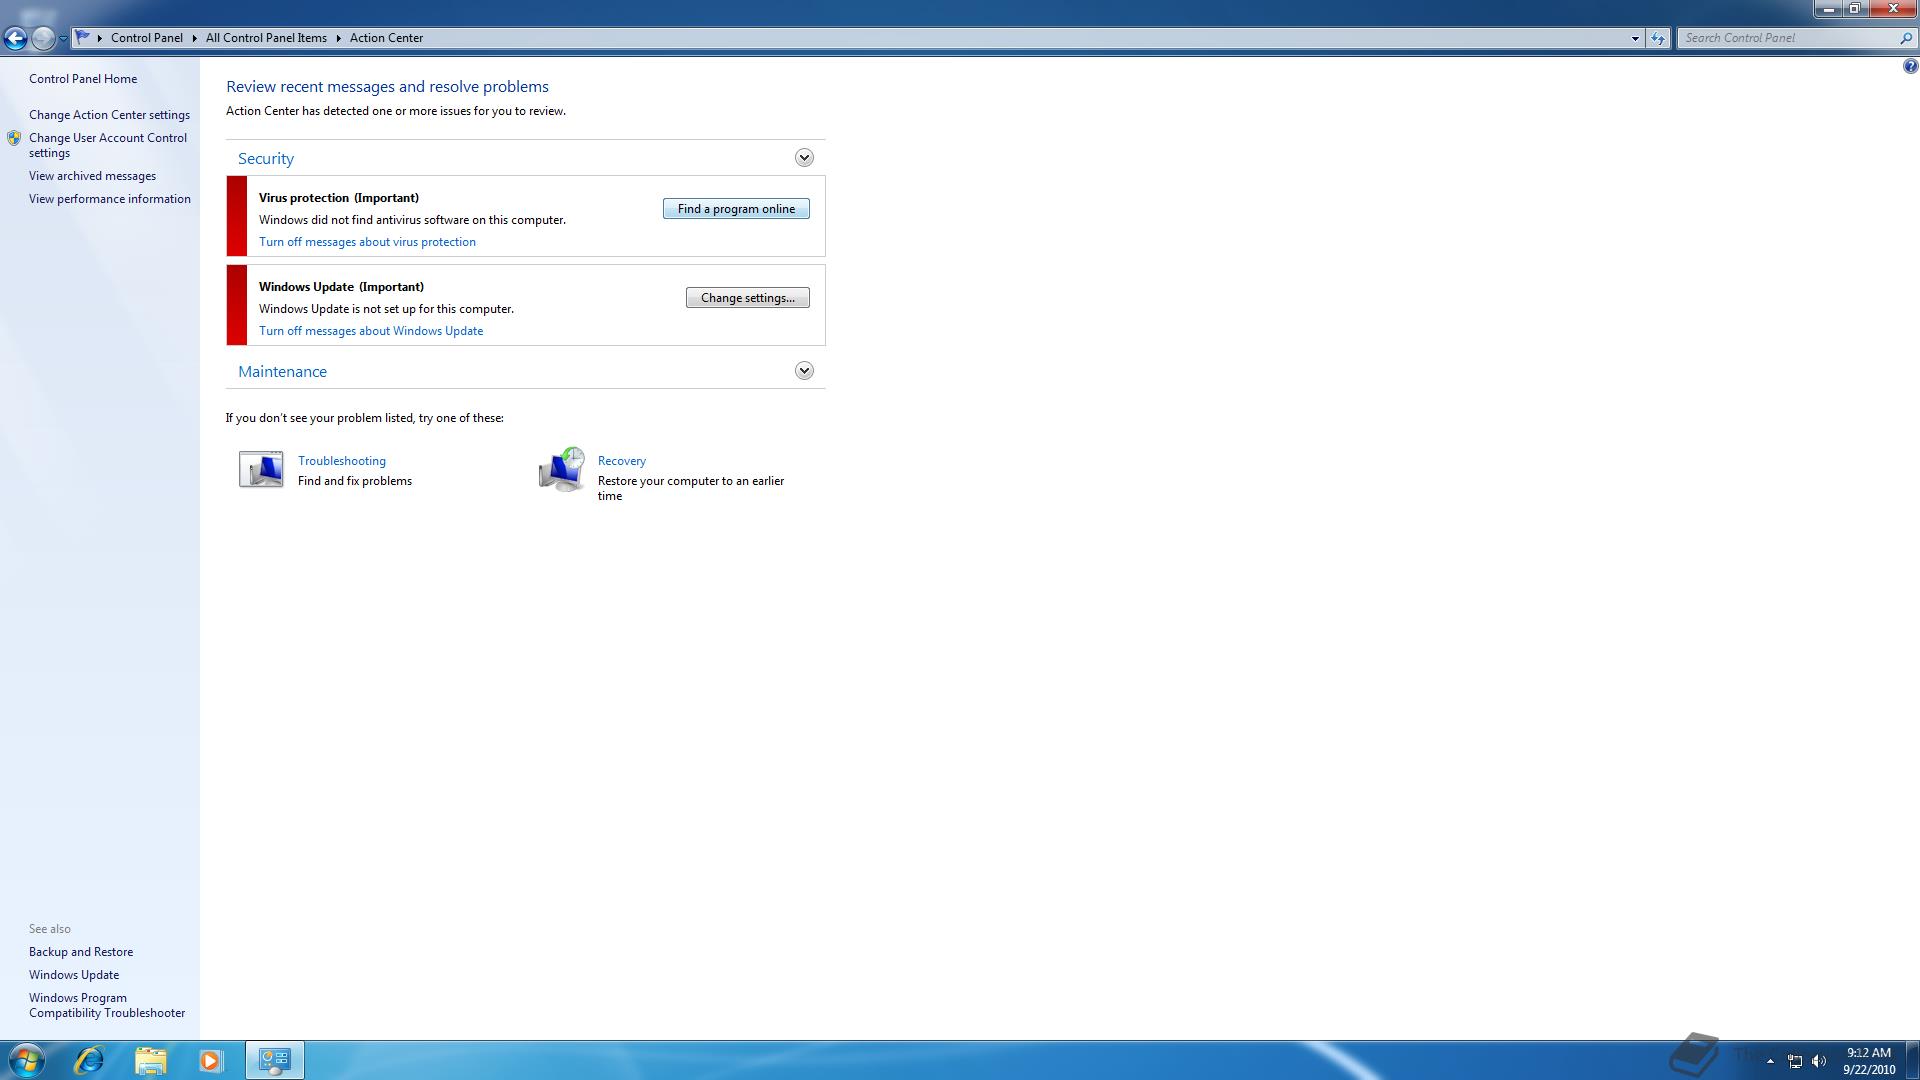Expand the Maintenance section chevron

click(x=804, y=371)
